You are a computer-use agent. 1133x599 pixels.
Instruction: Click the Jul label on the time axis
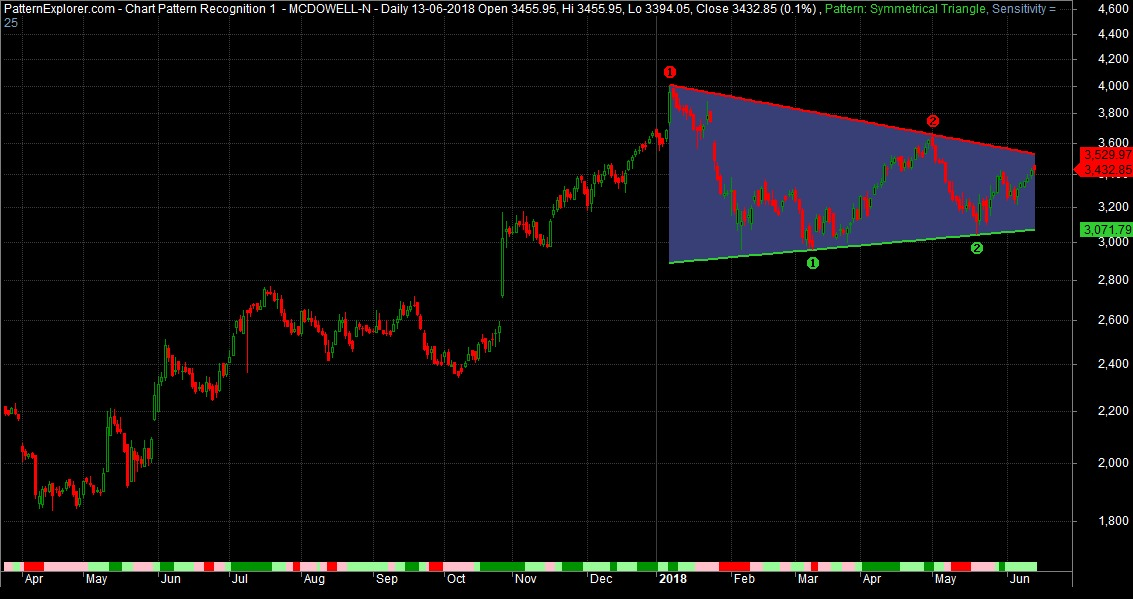coord(240,579)
